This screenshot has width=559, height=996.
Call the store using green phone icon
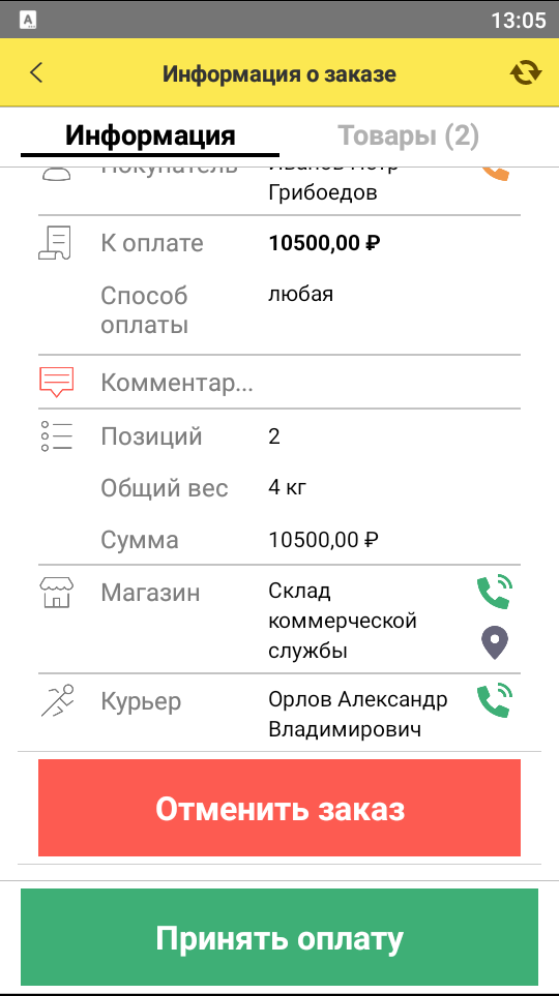click(494, 591)
